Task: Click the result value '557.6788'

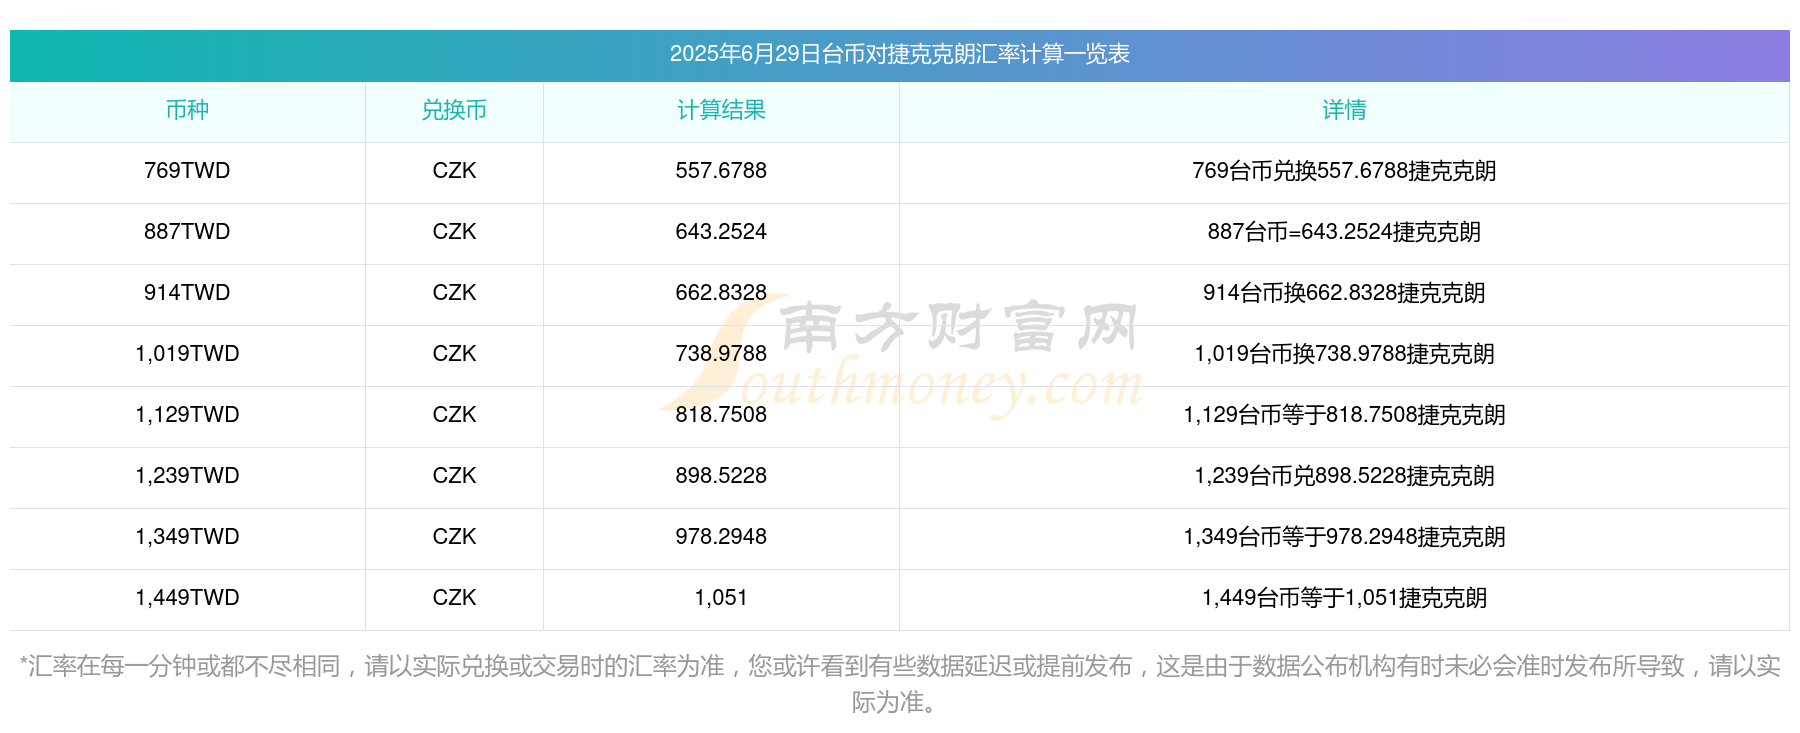Action: pyautogui.click(x=721, y=171)
